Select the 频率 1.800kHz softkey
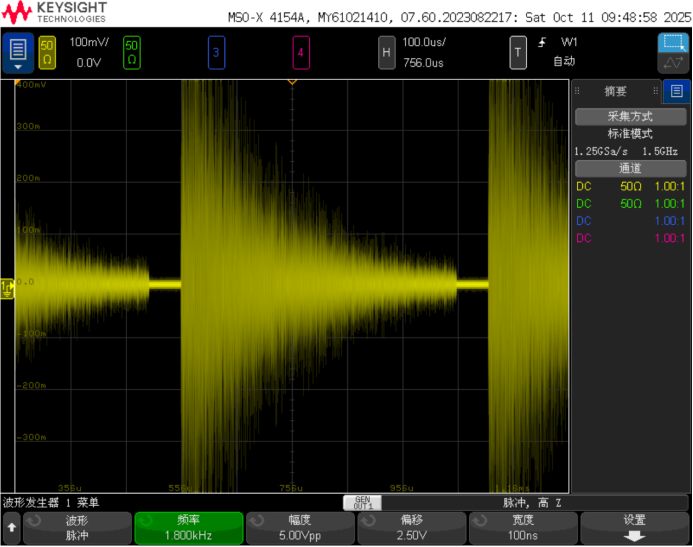 point(189,528)
